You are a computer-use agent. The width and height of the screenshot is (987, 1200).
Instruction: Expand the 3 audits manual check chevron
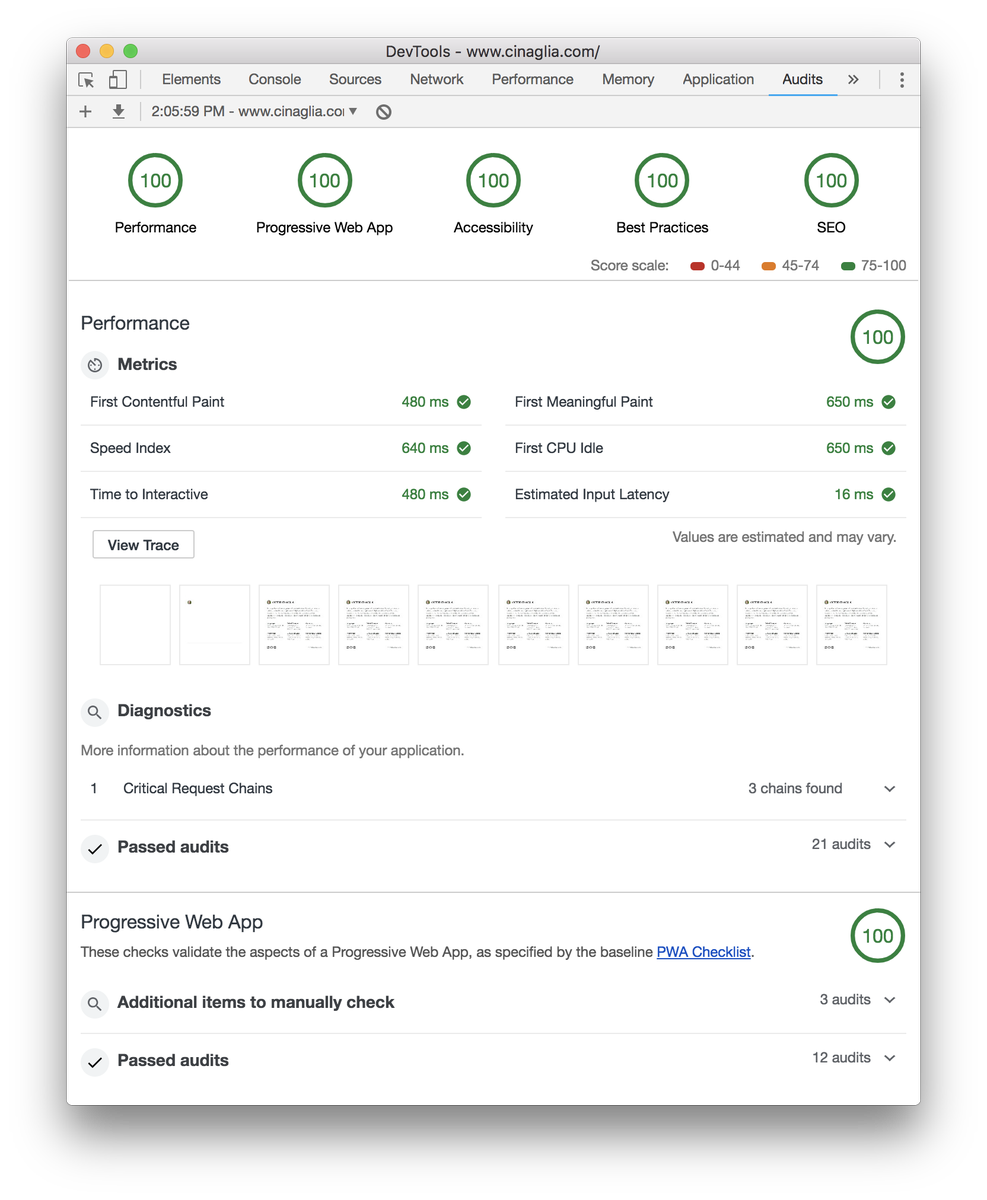tap(890, 1000)
